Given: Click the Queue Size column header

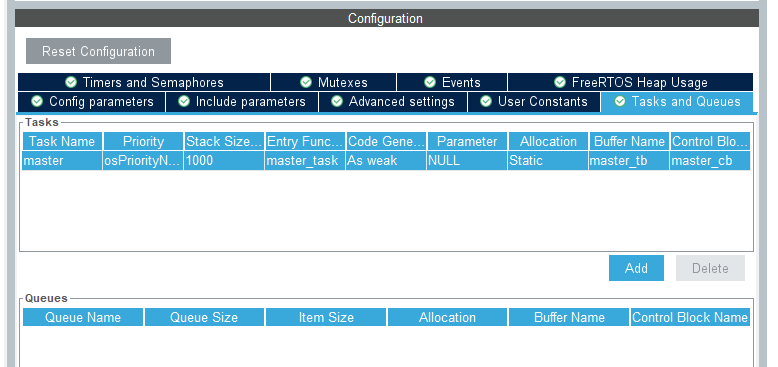Looking at the screenshot, I should click(x=204, y=317).
